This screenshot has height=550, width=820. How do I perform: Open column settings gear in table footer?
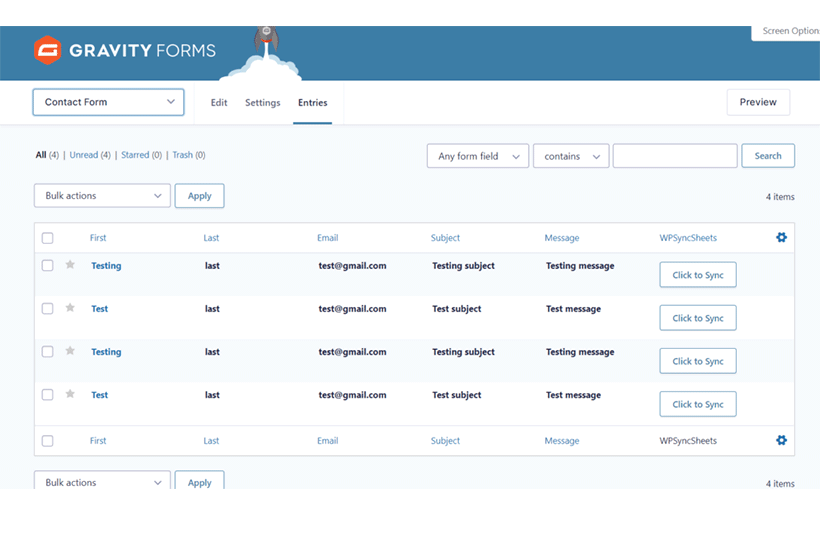pos(781,440)
